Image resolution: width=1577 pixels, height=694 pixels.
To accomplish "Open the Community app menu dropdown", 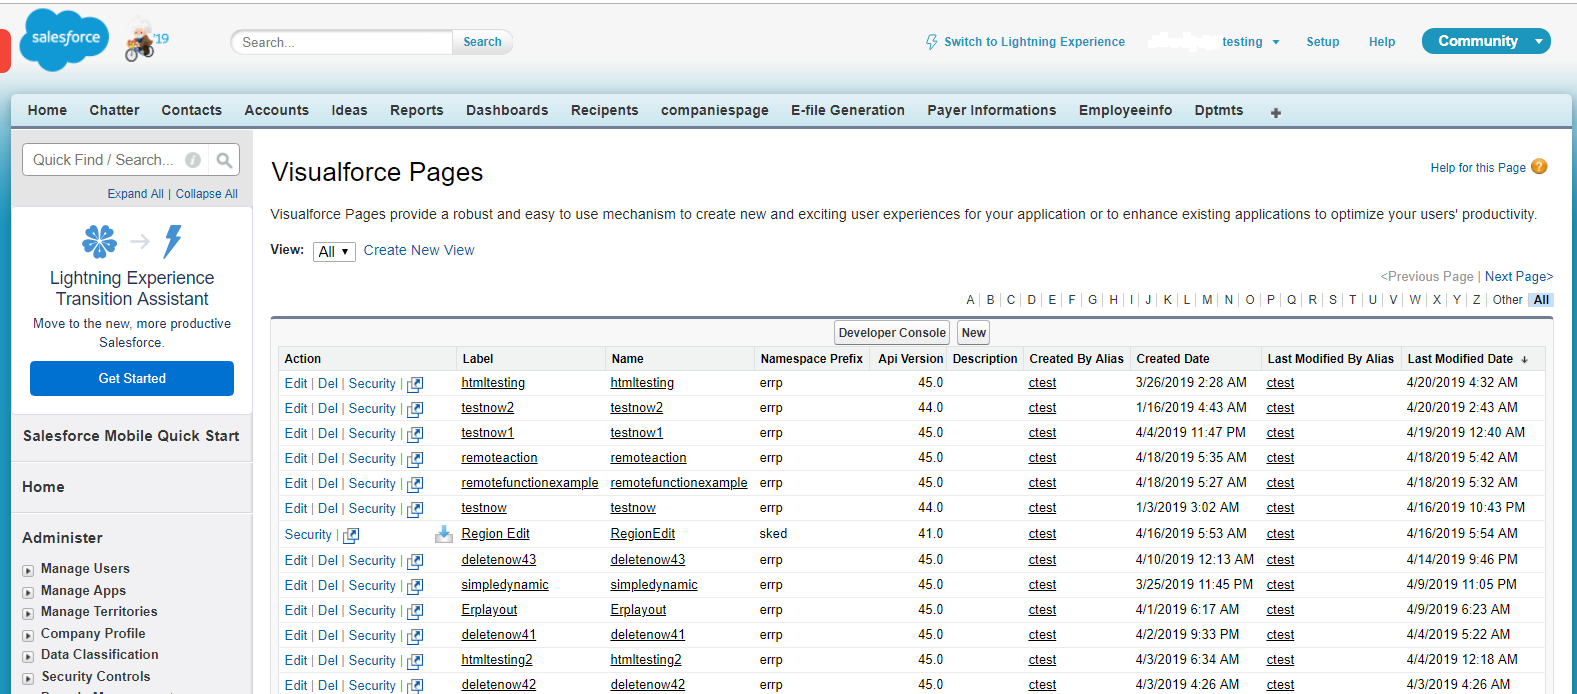I will pyautogui.click(x=1539, y=41).
